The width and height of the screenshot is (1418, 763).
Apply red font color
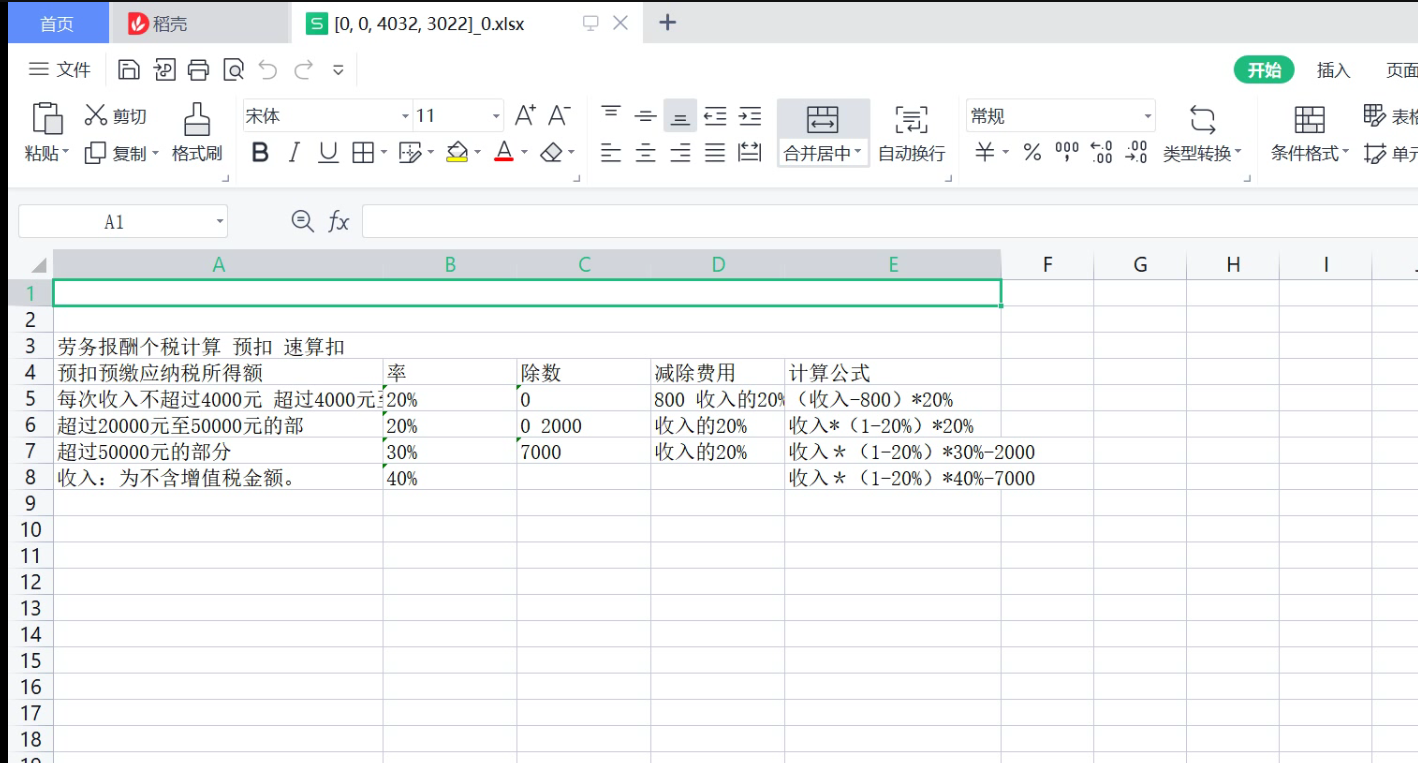(504, 152)
